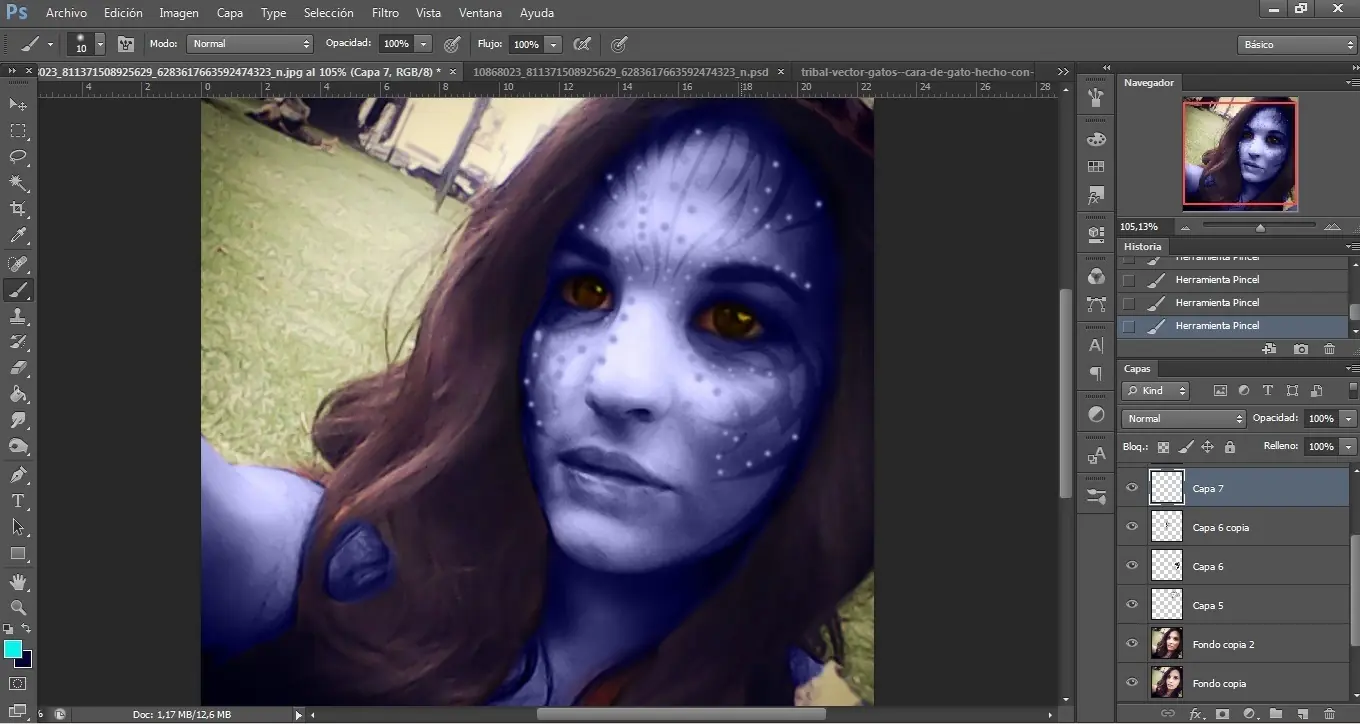Select the Eyedropper tool
The width and height of the screenshot is (1360, 724).
tap(18, 236)
